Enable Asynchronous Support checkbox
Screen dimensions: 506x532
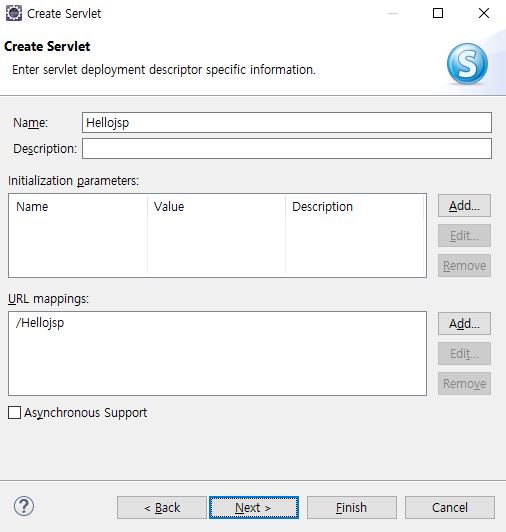click(14, 413)
